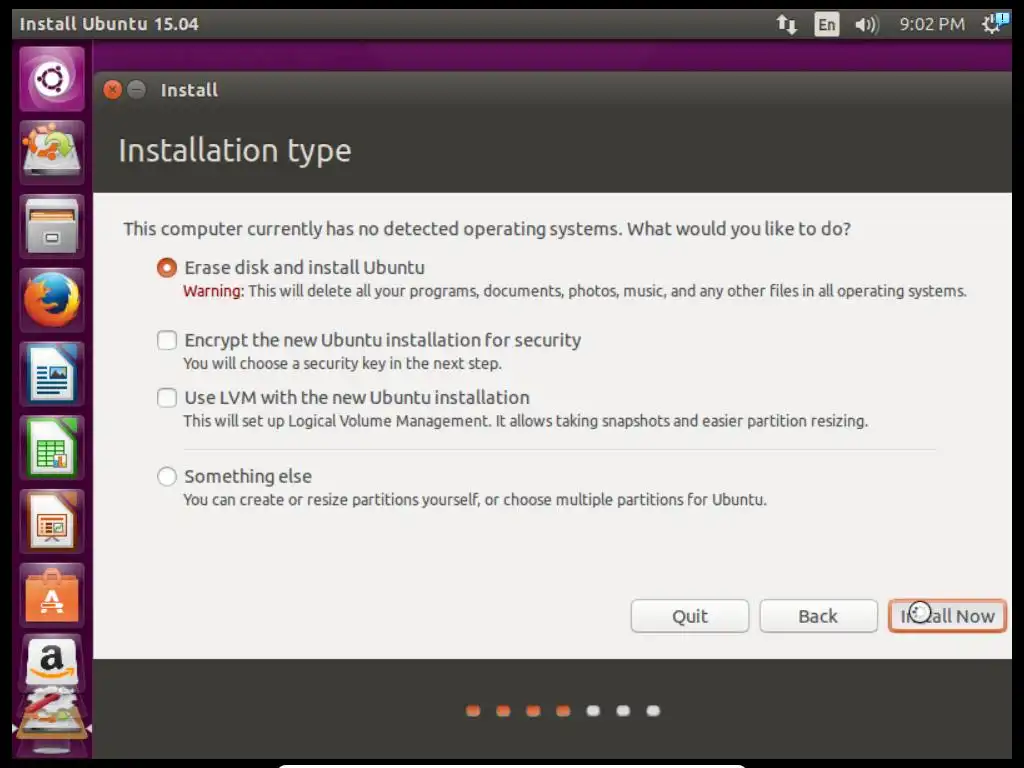Minimize the Install window
Screen dimensions: 1024x768
tap(136, 89)
